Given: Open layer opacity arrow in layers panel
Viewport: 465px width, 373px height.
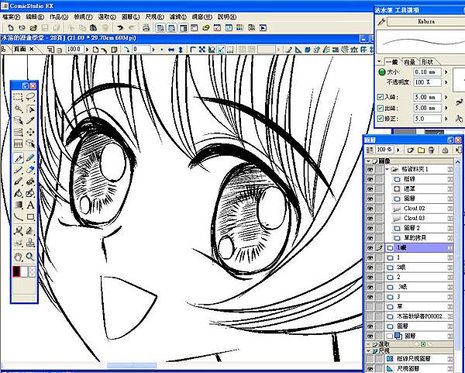Looking at the screenshot, I should pos(398,150).
